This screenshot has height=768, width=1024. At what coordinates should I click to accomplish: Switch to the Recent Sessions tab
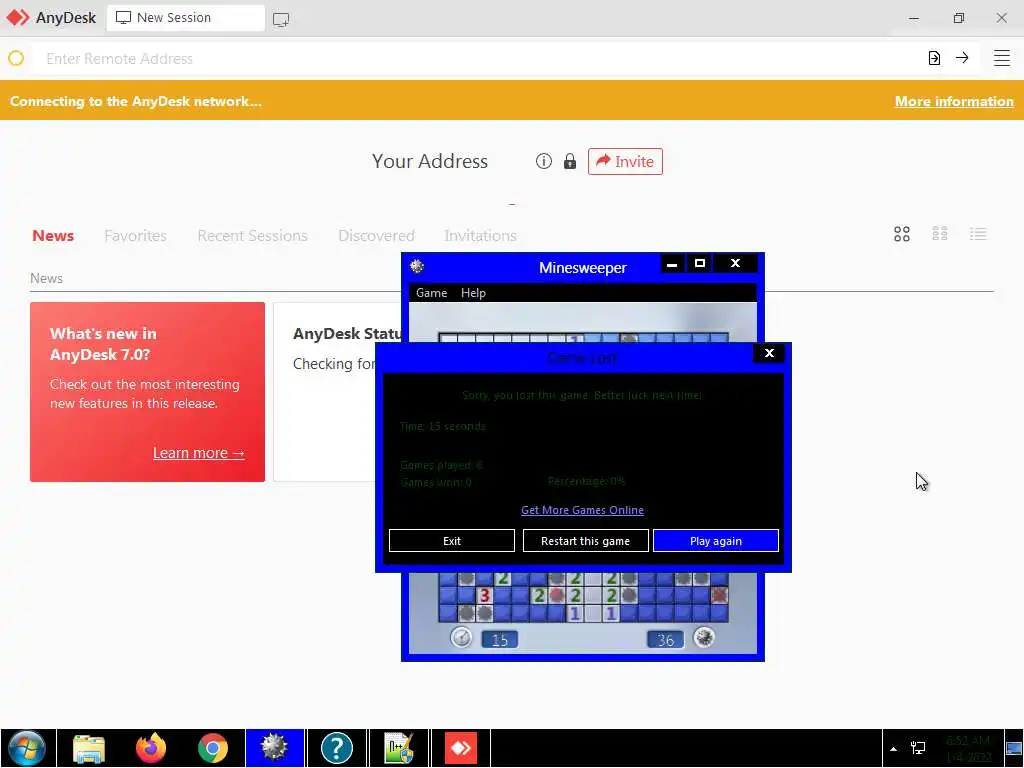pyautogui.click(x=252, y=236)
